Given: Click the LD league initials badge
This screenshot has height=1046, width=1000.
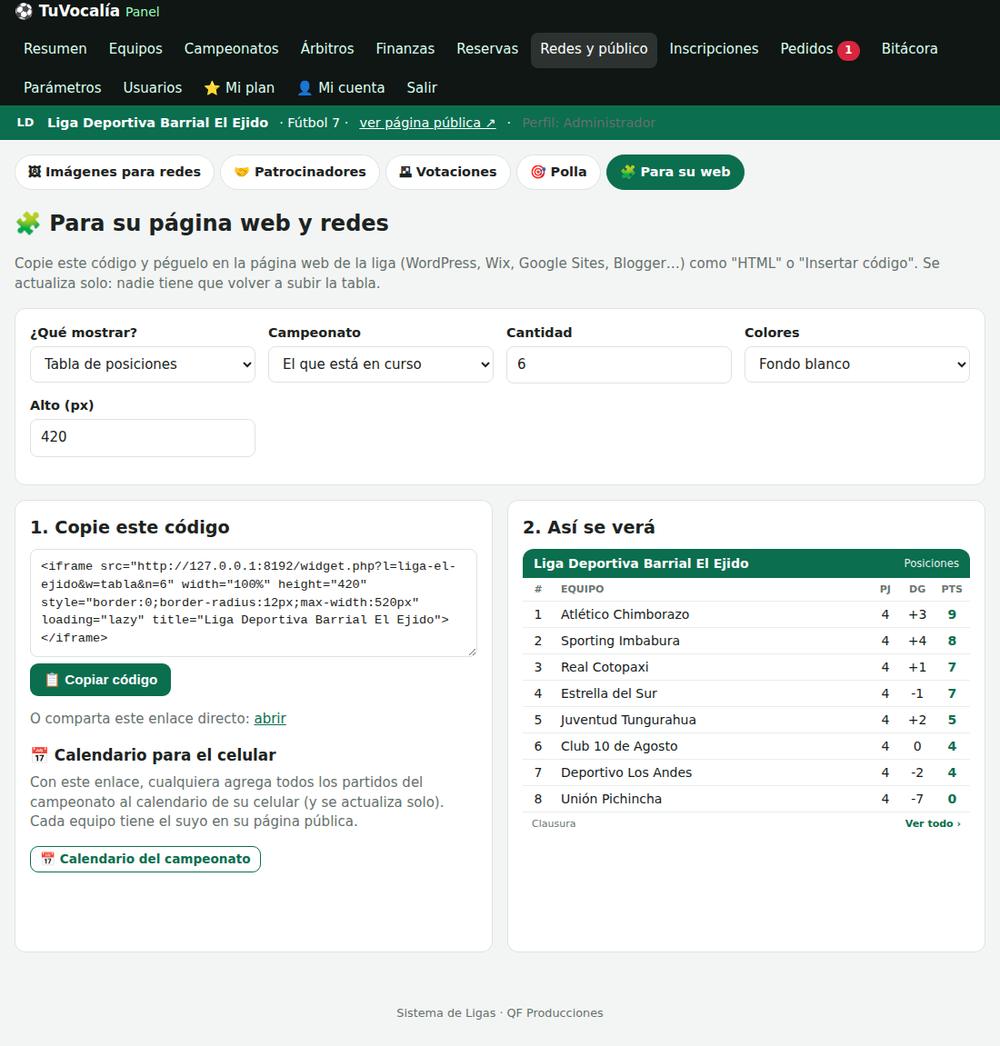Looking at the screenshot, I should 25,123.
